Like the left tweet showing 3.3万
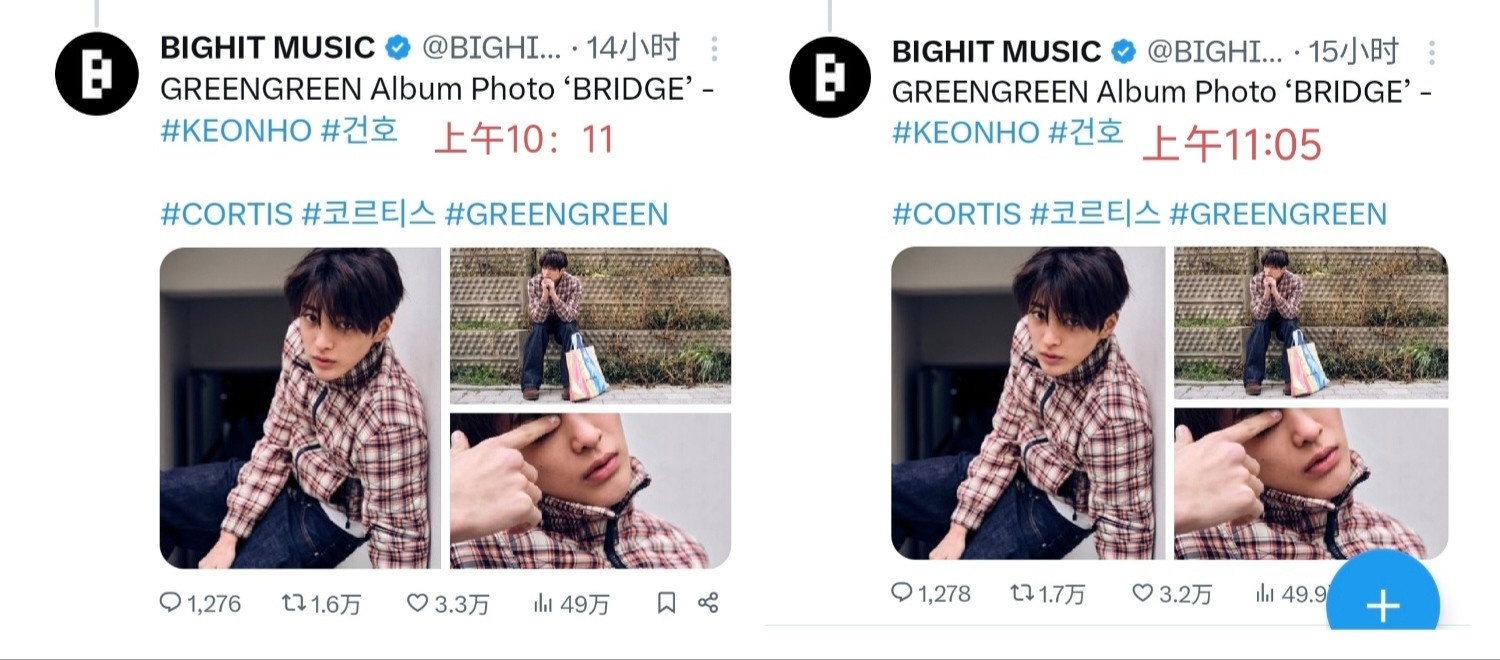The image size is (1500, 660). tap(447, 603)
